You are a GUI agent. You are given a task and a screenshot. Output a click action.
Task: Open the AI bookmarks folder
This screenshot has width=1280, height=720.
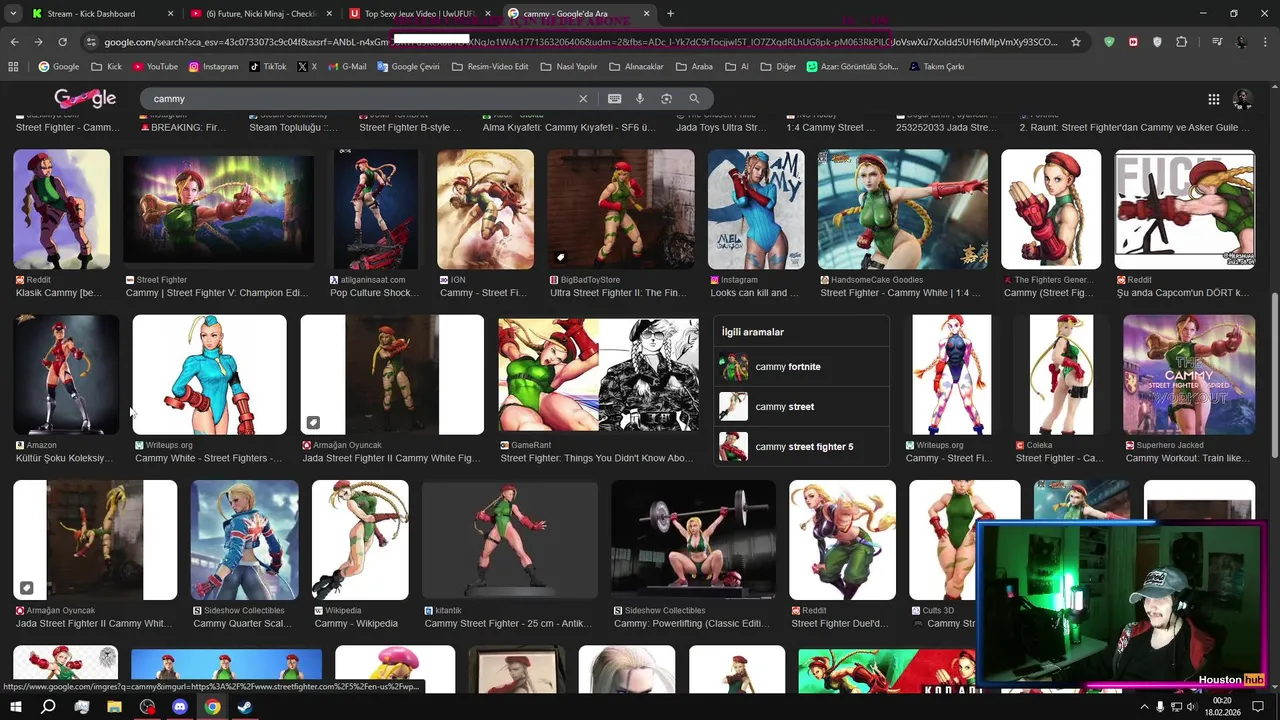coord(736,67)
